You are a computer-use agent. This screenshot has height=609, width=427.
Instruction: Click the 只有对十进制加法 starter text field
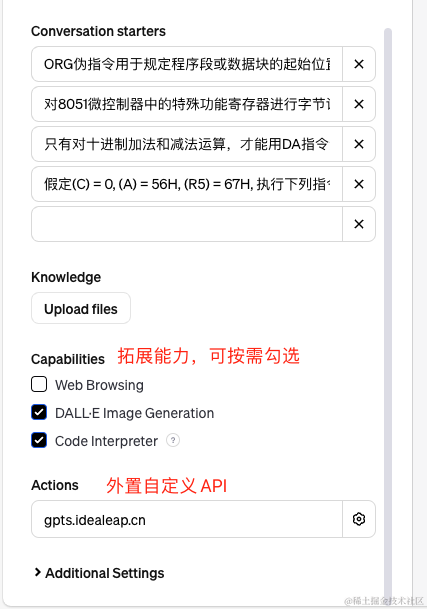(187, 144)
